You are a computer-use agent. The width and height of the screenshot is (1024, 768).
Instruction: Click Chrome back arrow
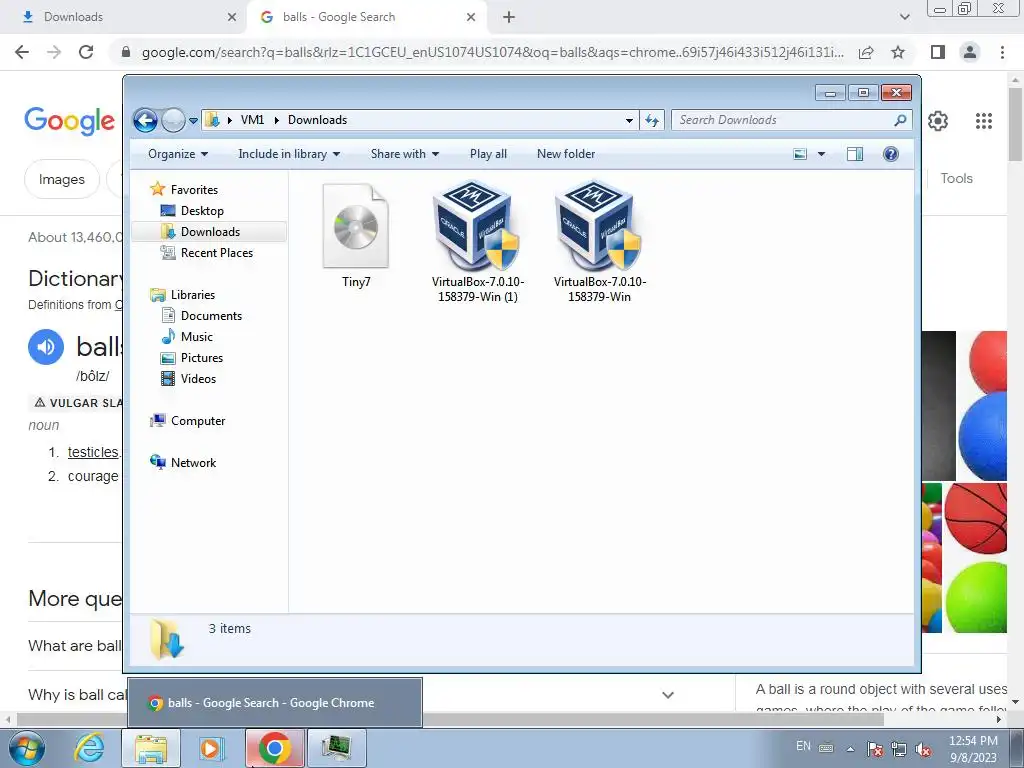[x=22, y=52]
